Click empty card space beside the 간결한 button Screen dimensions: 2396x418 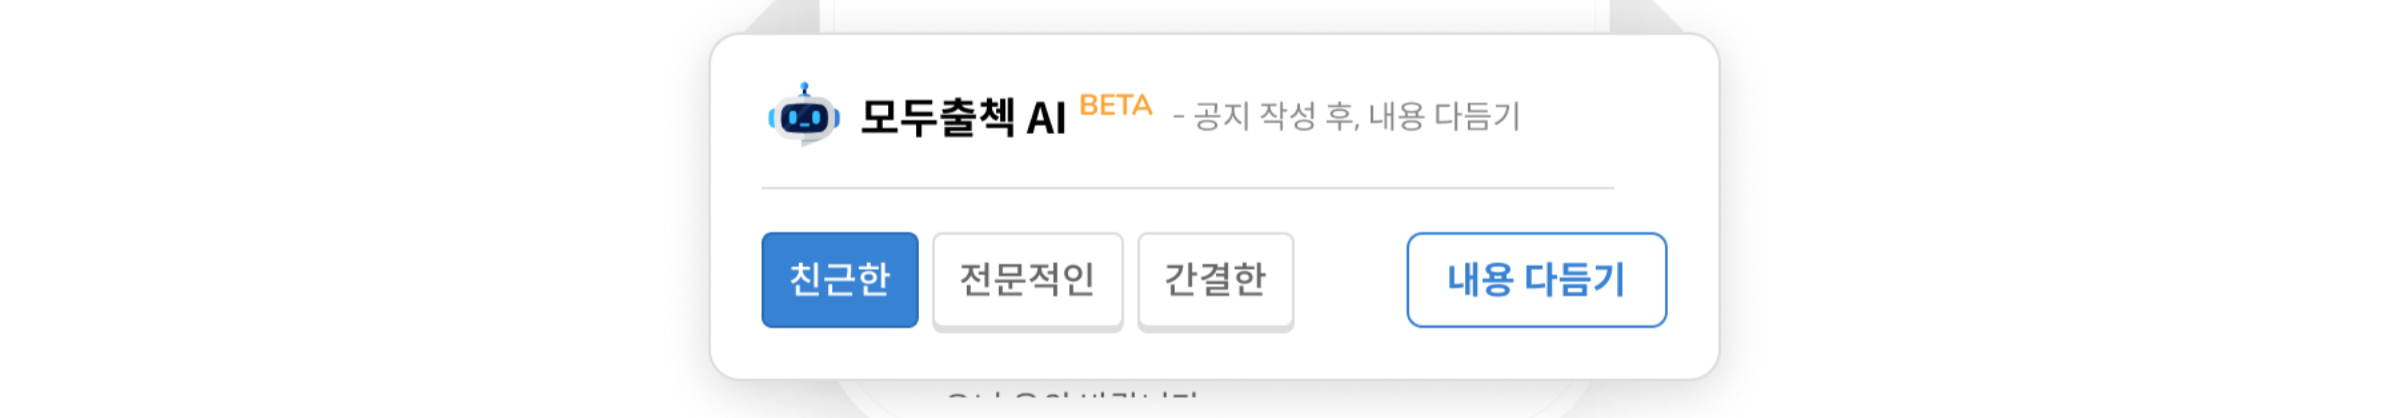click(x=1350, y=280)
